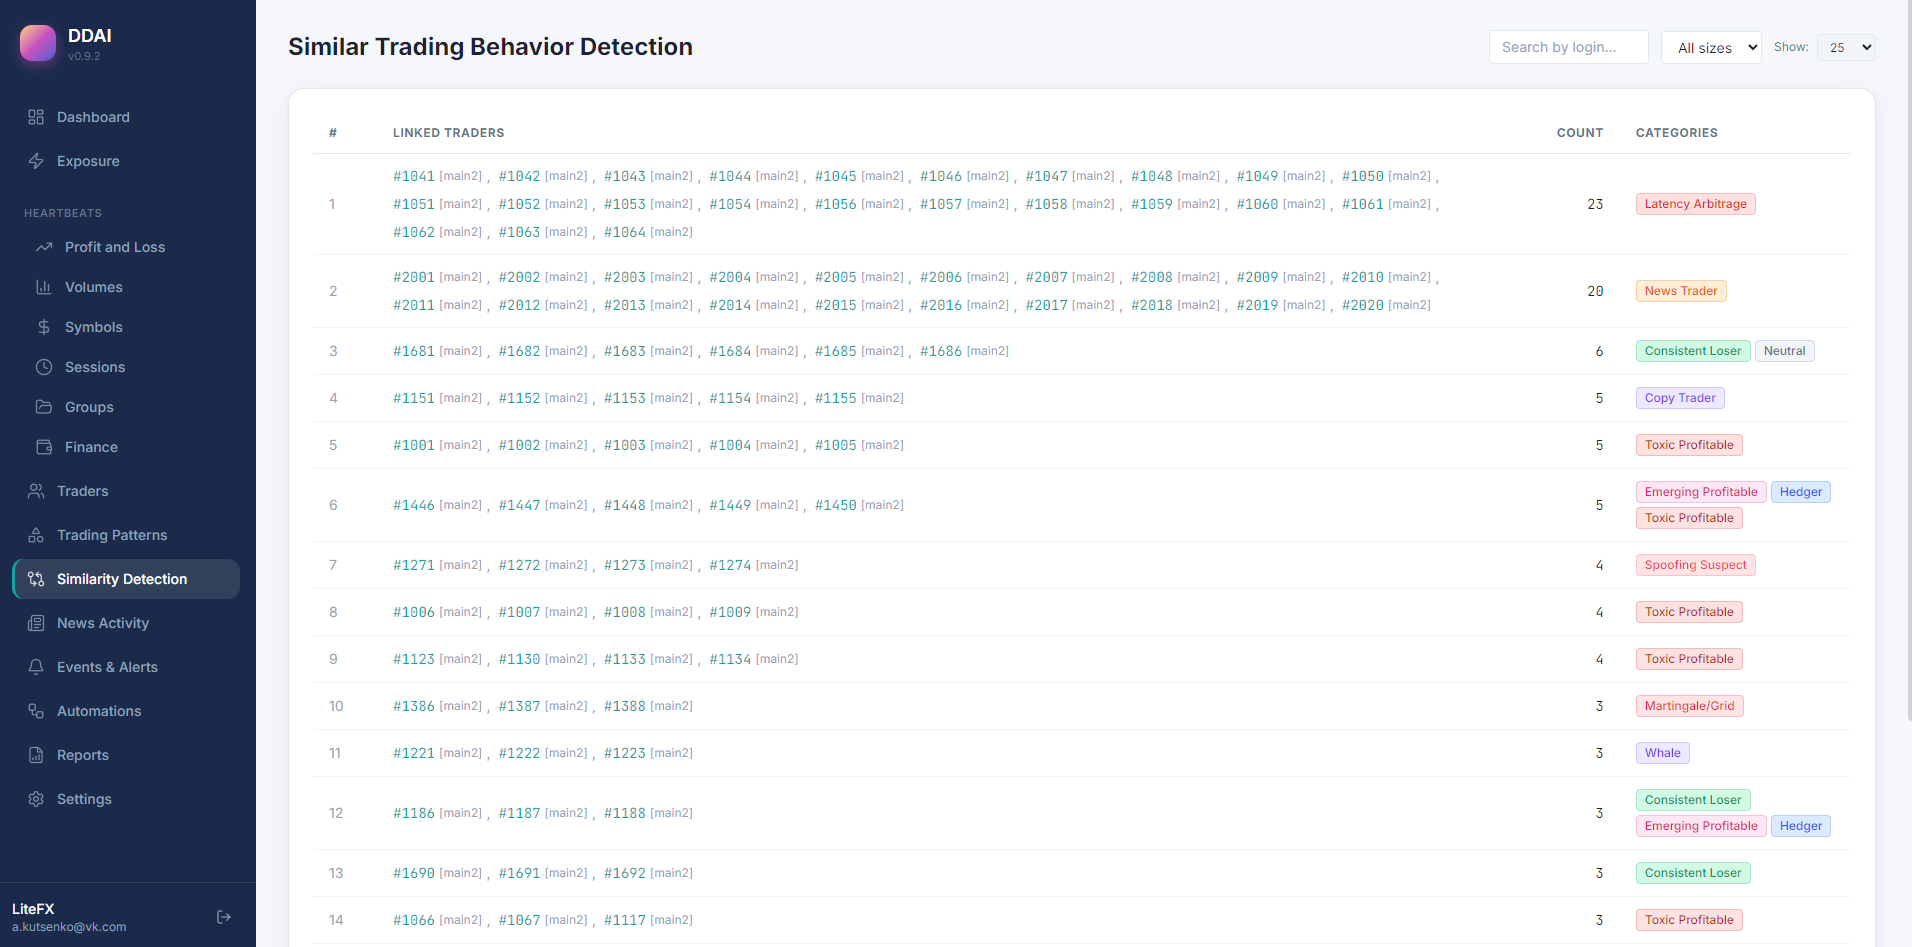Open trader #1064 link
The height and width of the screenshot is (947, 1912).
click(624, 232)
